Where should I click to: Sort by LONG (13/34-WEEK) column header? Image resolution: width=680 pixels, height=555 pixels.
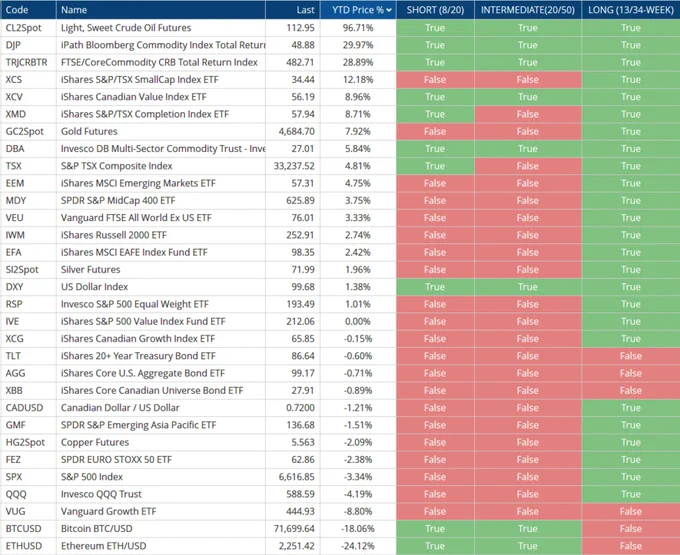631,10
